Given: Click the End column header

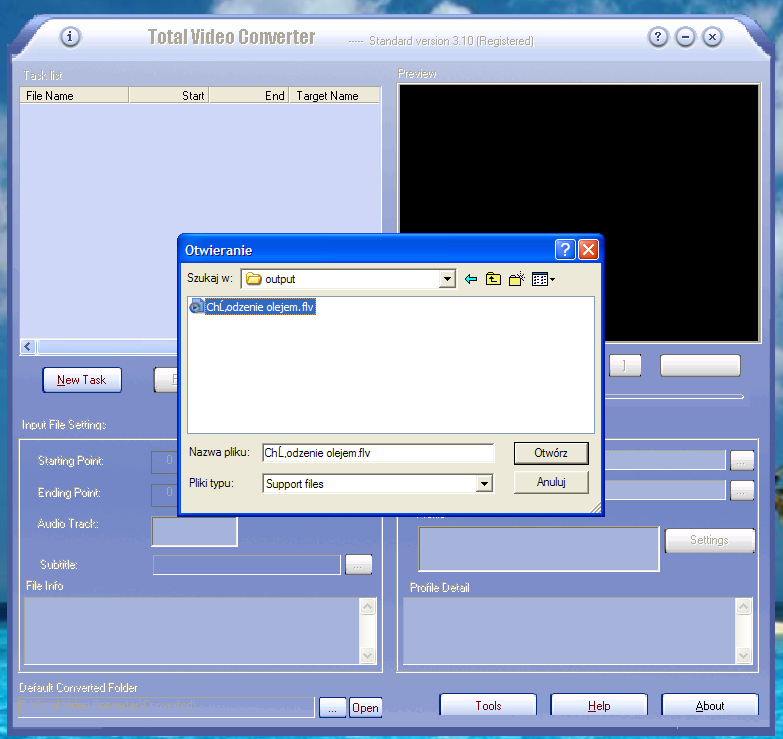Looking at the screenshot, I should 249,95.
